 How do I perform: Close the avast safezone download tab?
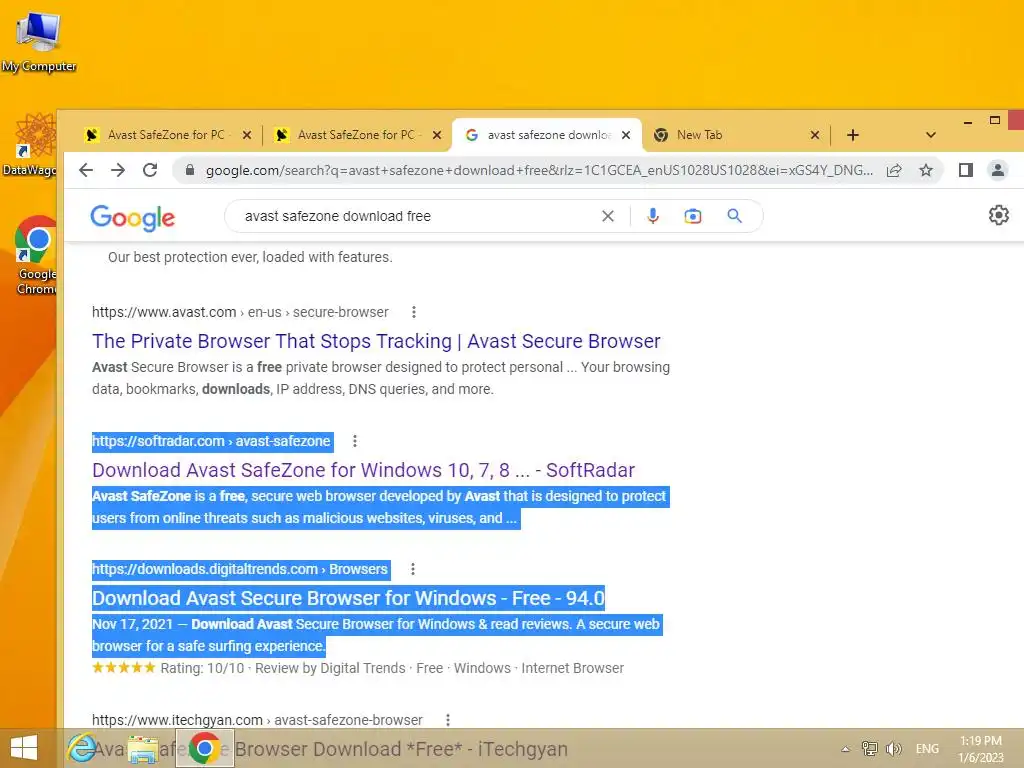(x=626, y=135)
